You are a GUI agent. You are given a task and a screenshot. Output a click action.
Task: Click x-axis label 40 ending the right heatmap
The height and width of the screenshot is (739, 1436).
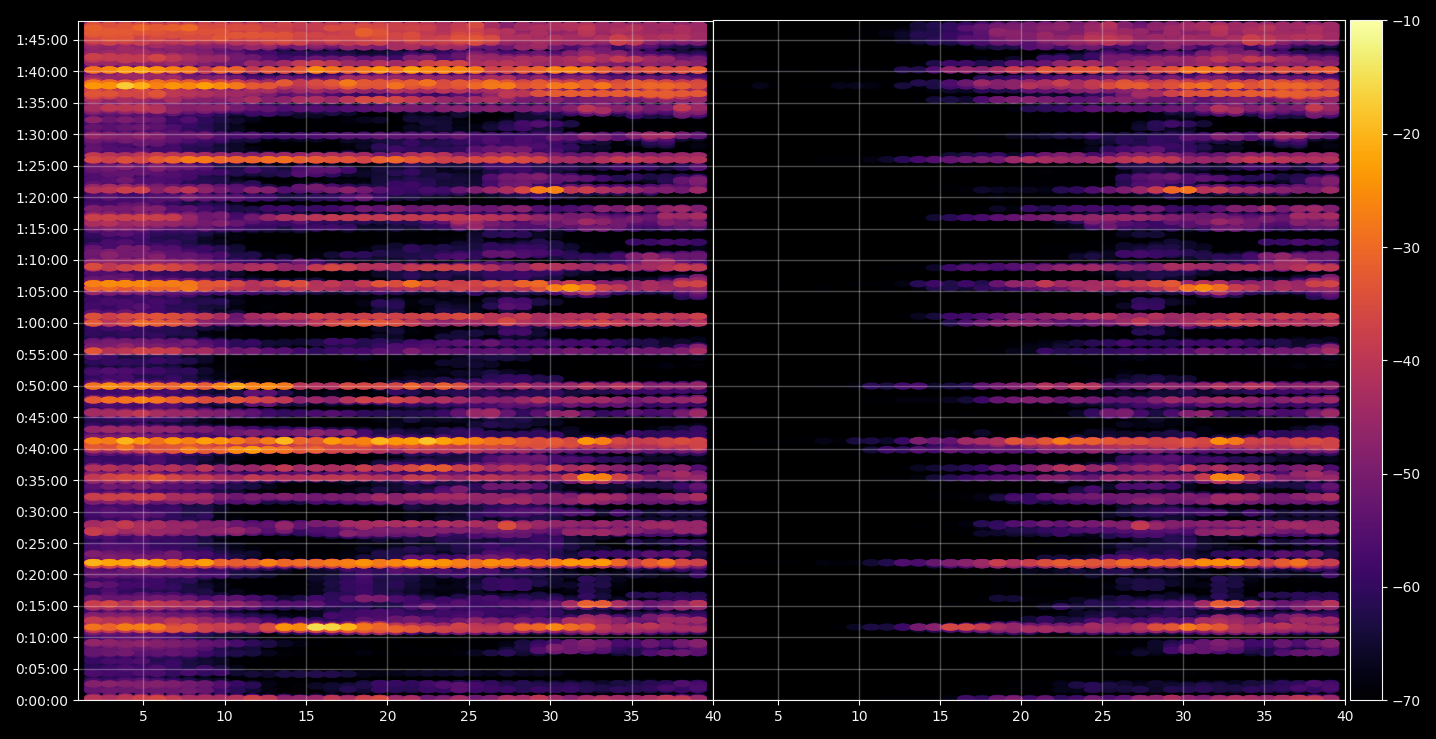(1345, 716)
